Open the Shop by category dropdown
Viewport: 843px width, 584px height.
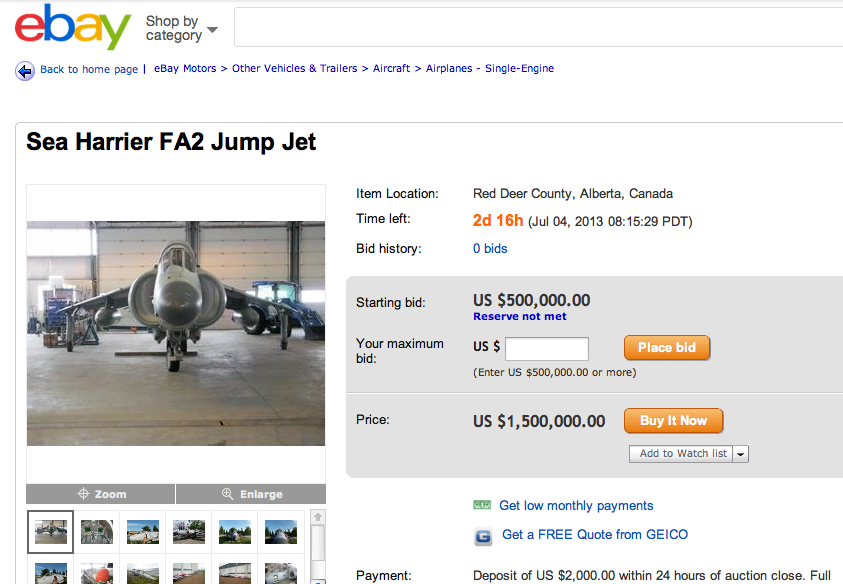point(181,28)
